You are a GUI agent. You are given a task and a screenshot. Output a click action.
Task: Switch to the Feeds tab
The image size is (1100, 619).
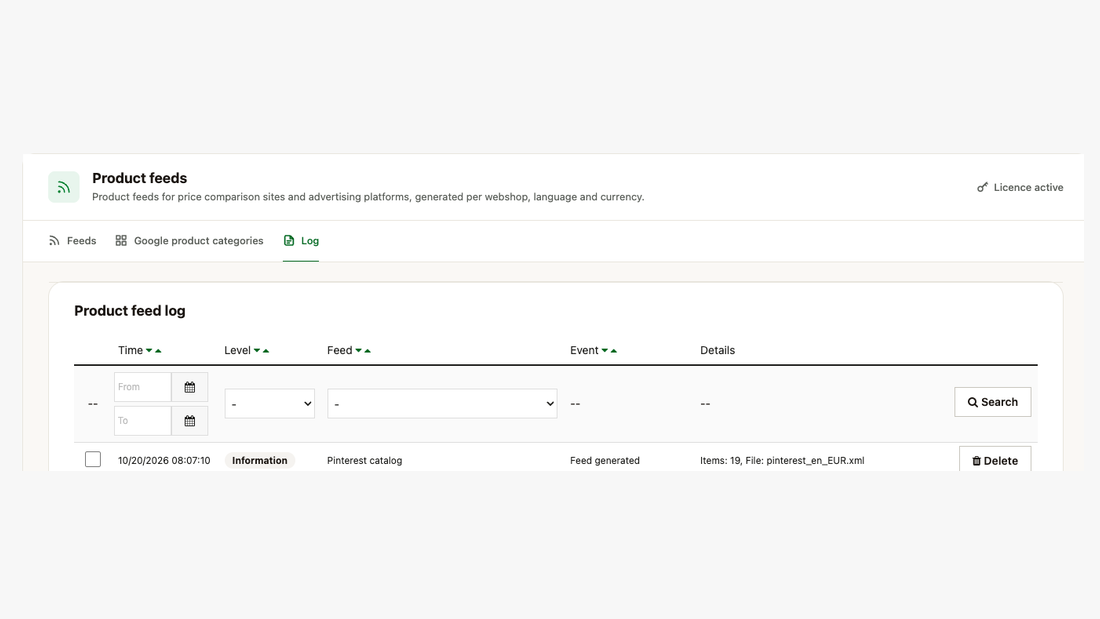coord(72,241)
